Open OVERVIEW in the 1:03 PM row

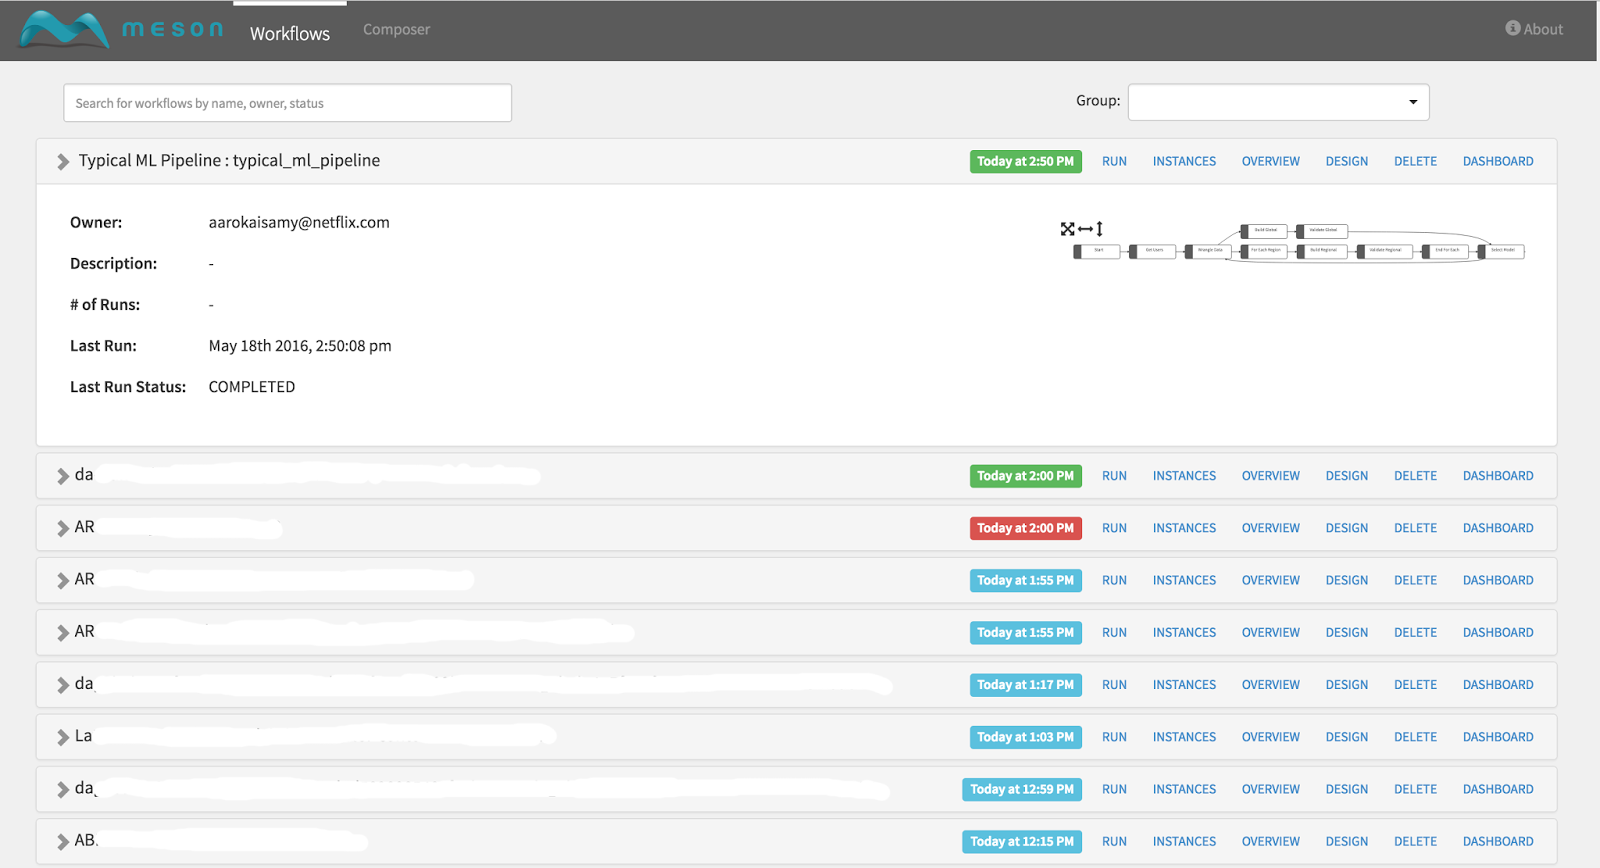[x=1271, y=737]
